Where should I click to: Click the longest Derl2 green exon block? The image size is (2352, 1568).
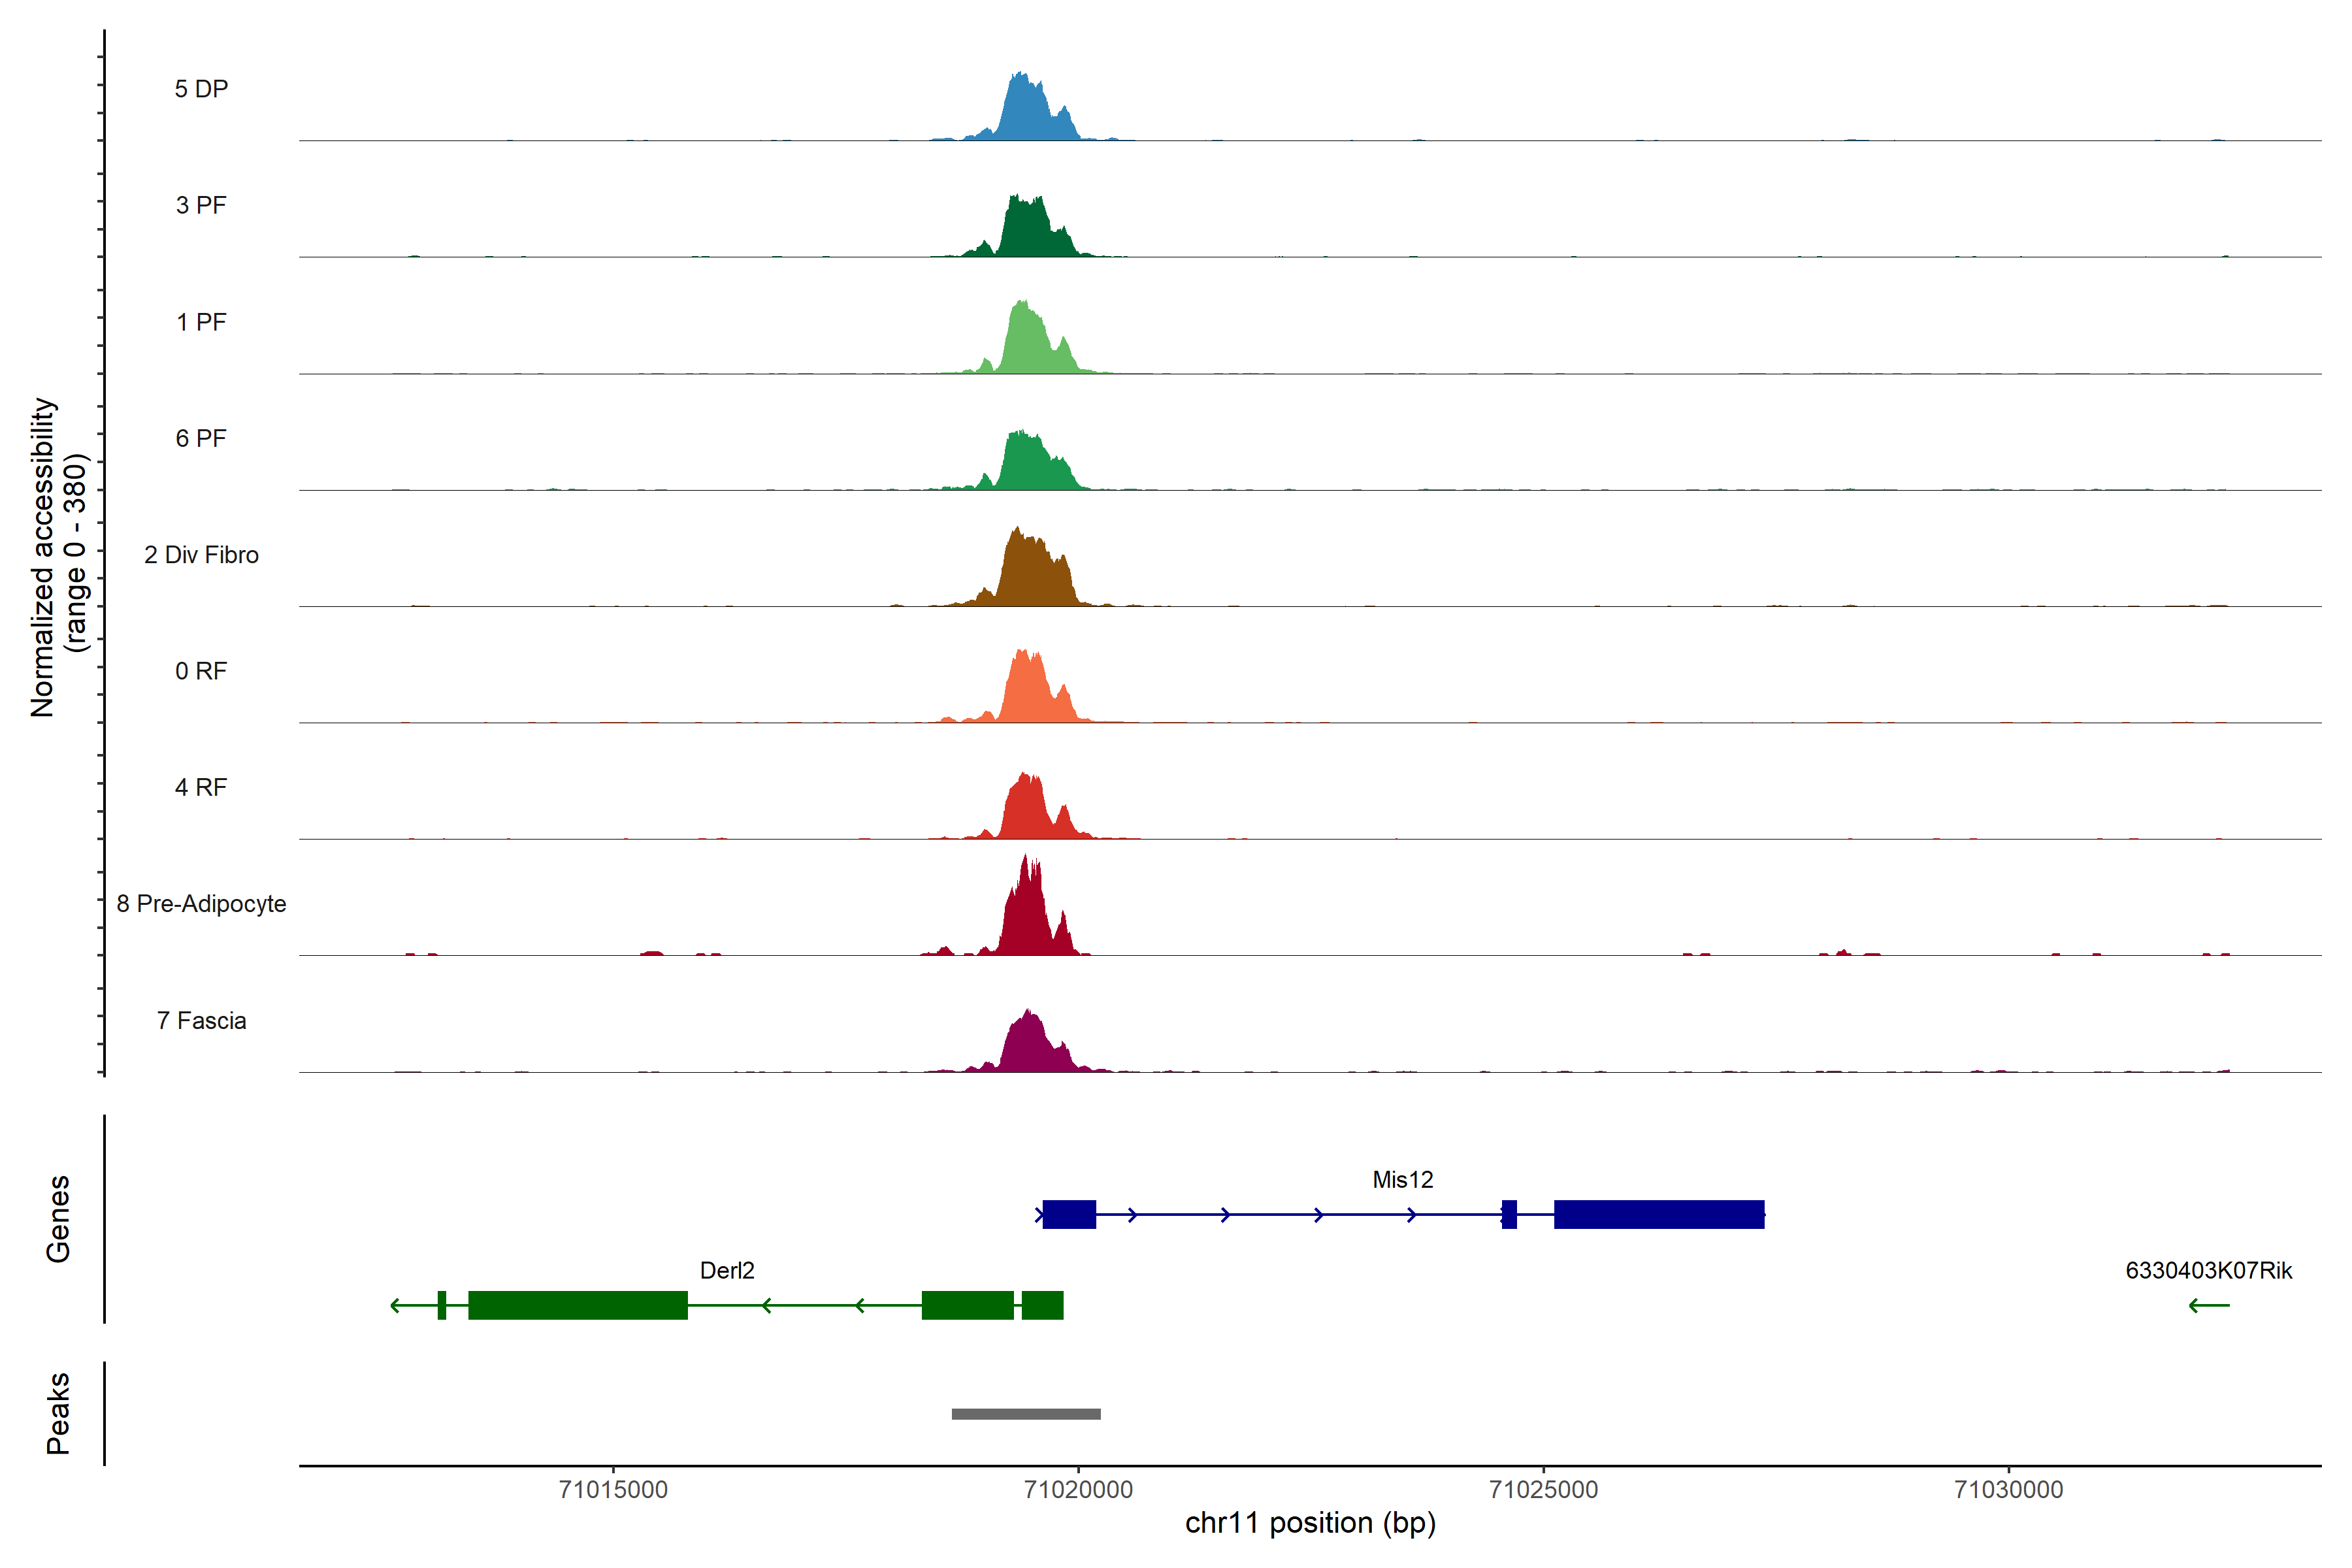[x=577, y=1305]
